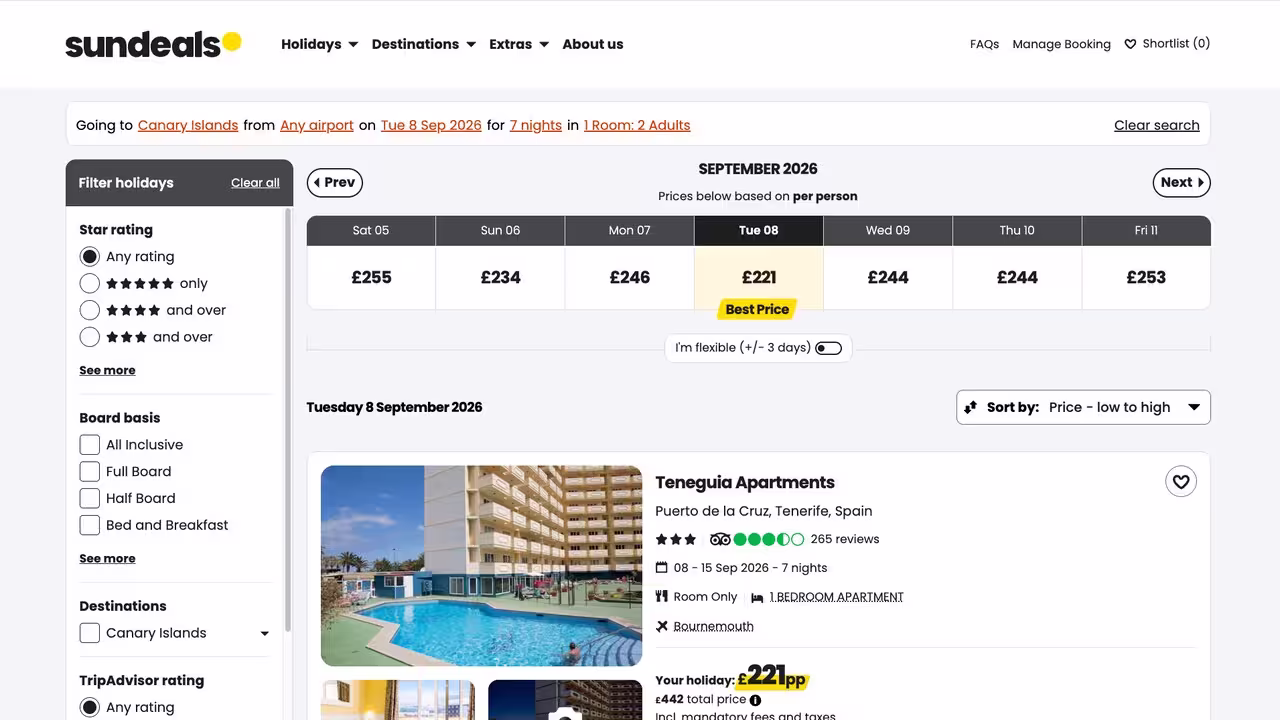Select five stars only rating
The width and height of the screenshot is (1280, 720).
click(x=90, y=284)
